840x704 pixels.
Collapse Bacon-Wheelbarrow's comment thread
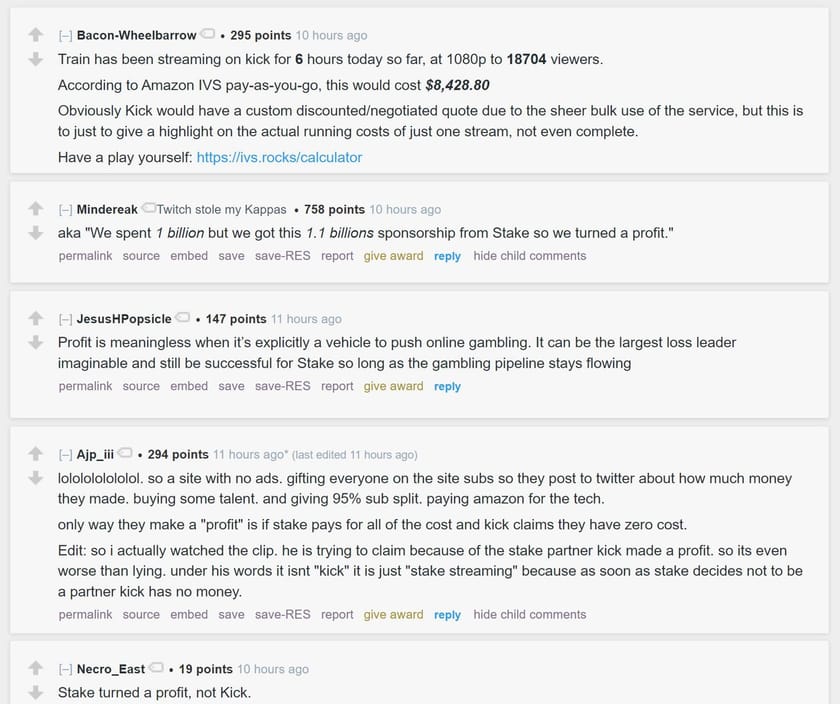[65, 36]
